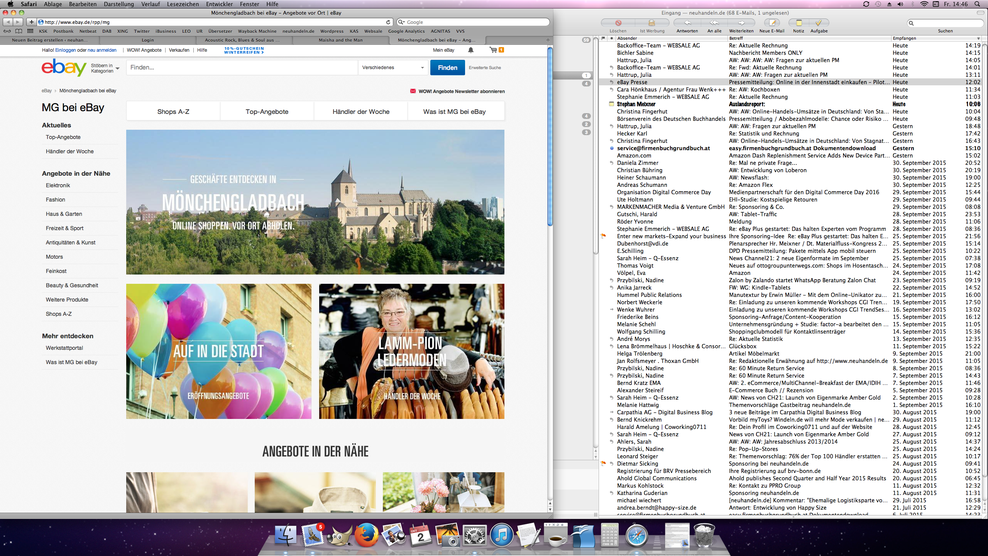Expand Stöbern in Kategorien dropdown
Image resolution: width=988 pixels, height=556 pixels.
click(105, 67)
